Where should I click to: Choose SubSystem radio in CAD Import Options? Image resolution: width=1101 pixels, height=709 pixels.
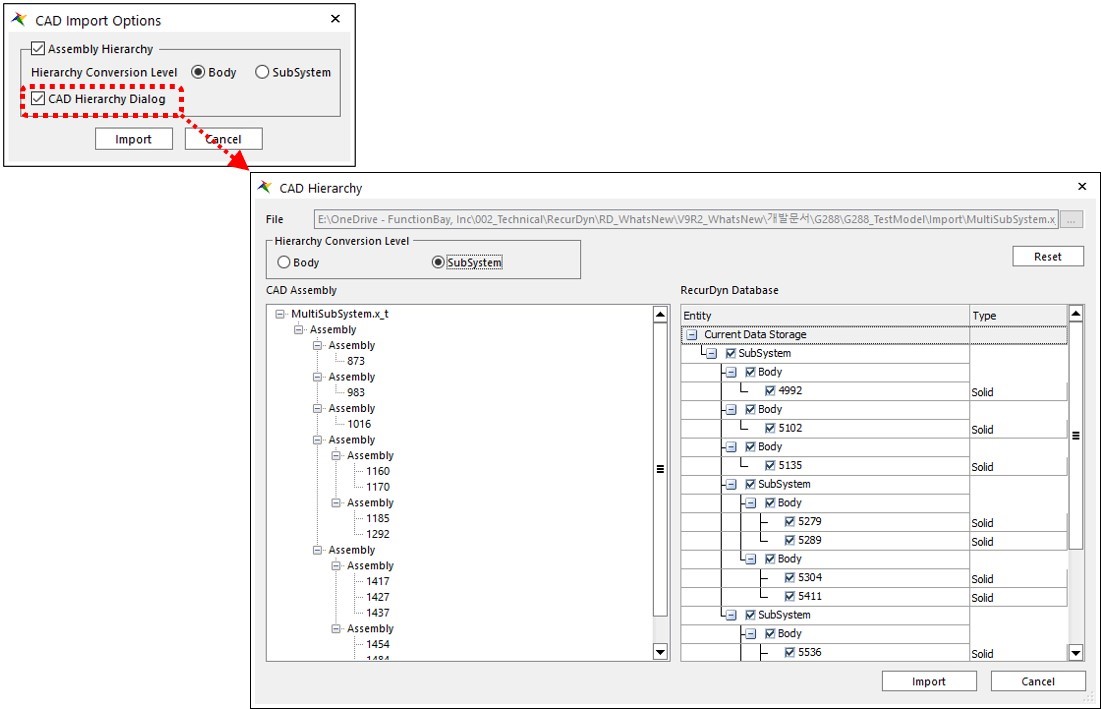(262, 72)
